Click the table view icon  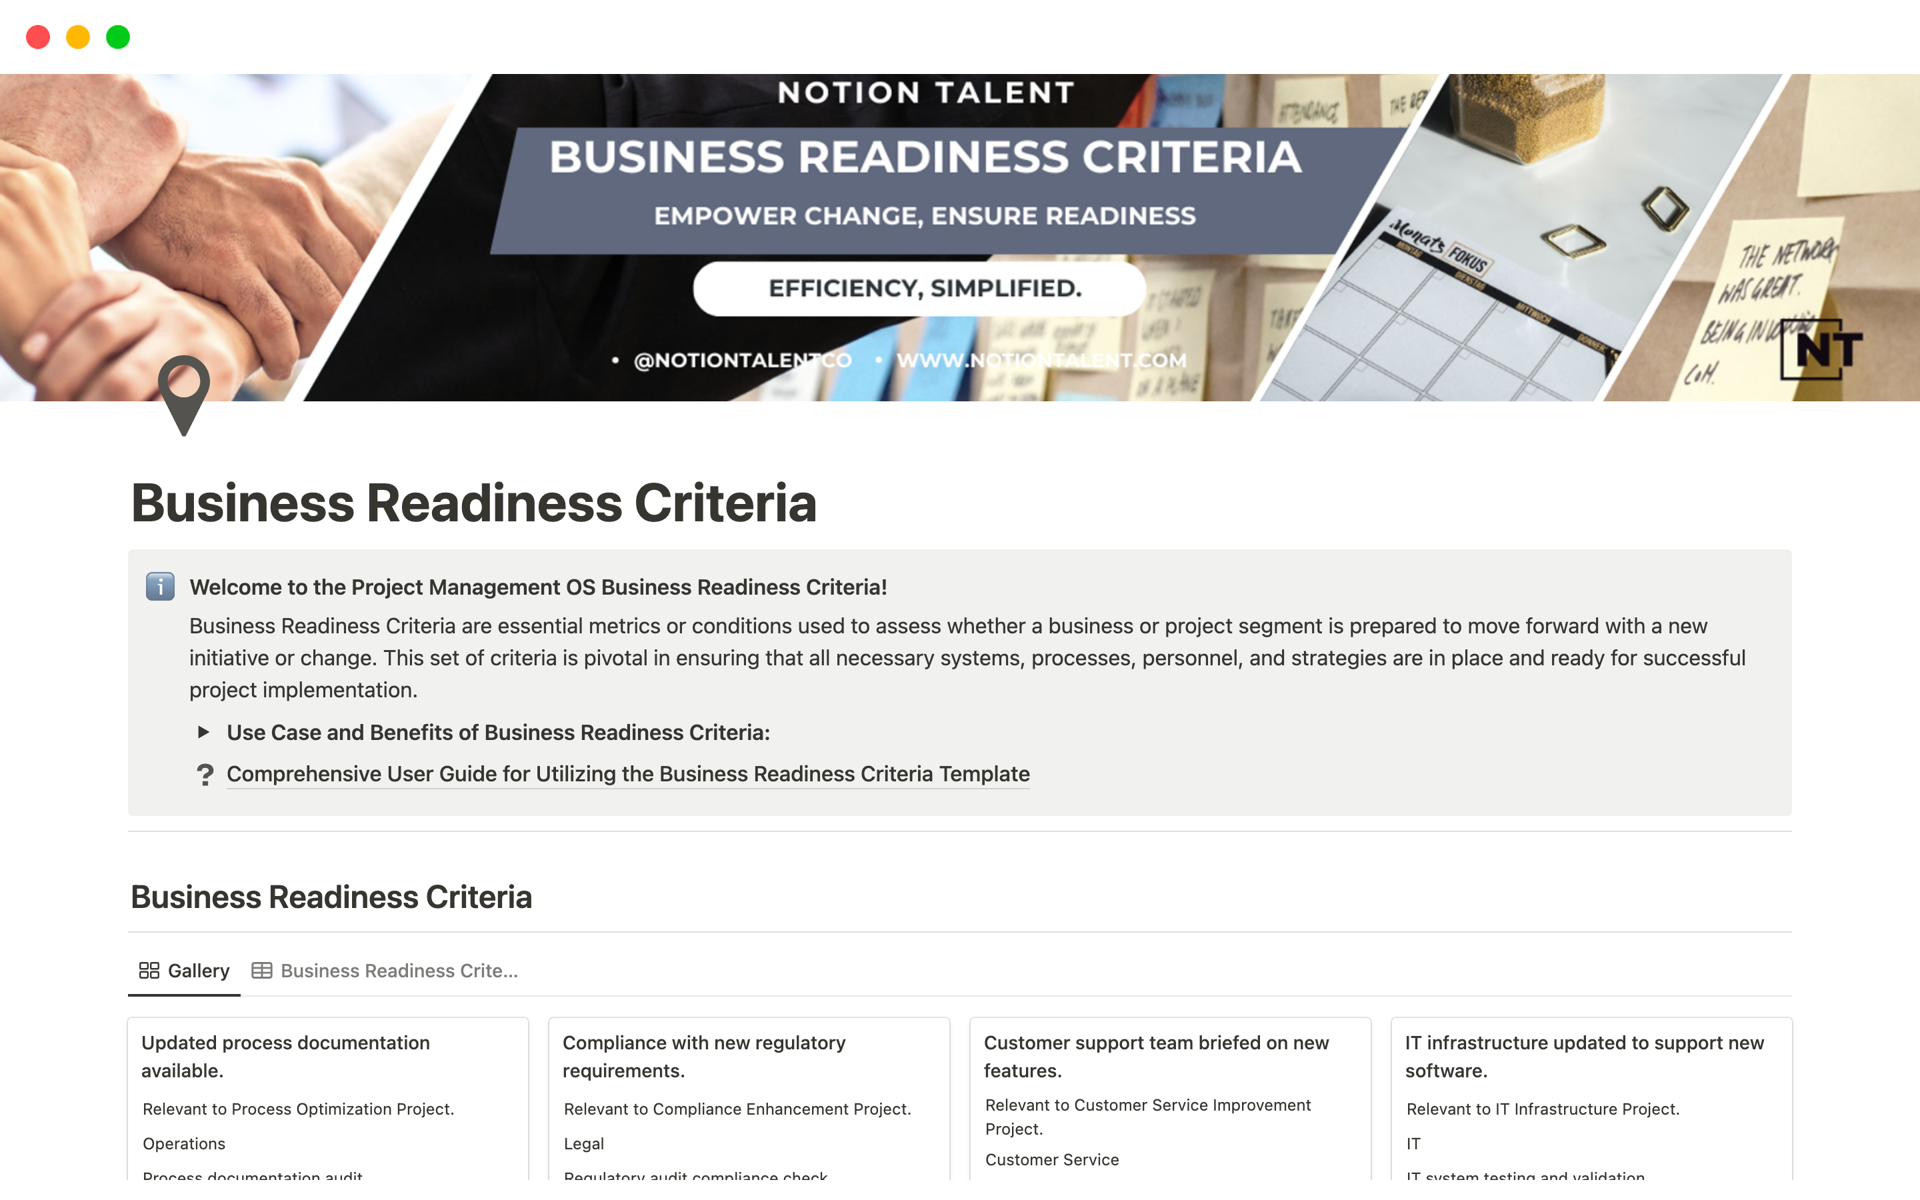(x=262, y=970)
